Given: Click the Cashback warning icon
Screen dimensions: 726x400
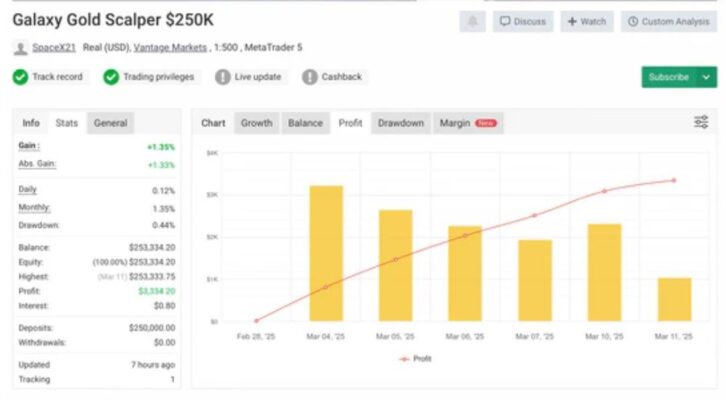Looking at the screenshot, I should 309,77.
